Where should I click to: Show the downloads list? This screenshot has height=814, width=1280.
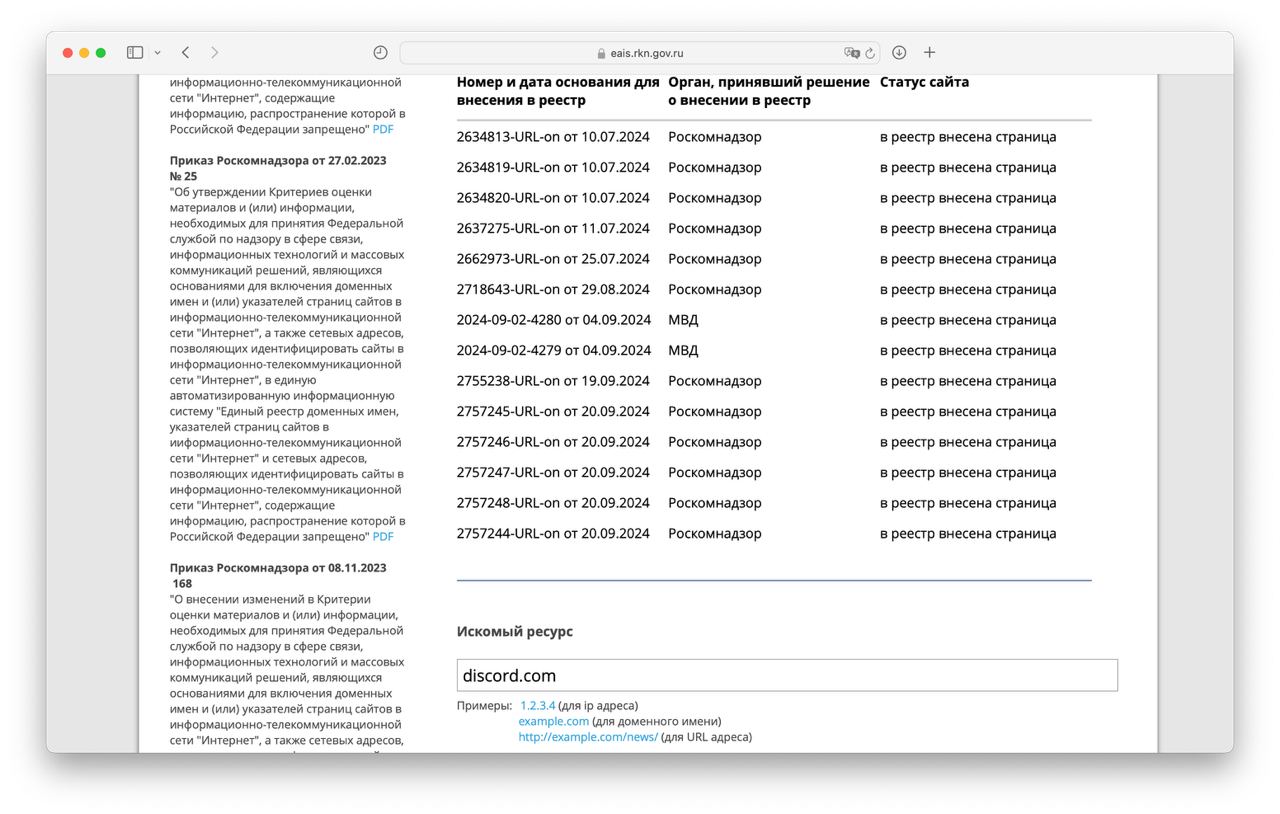[899, 52]
